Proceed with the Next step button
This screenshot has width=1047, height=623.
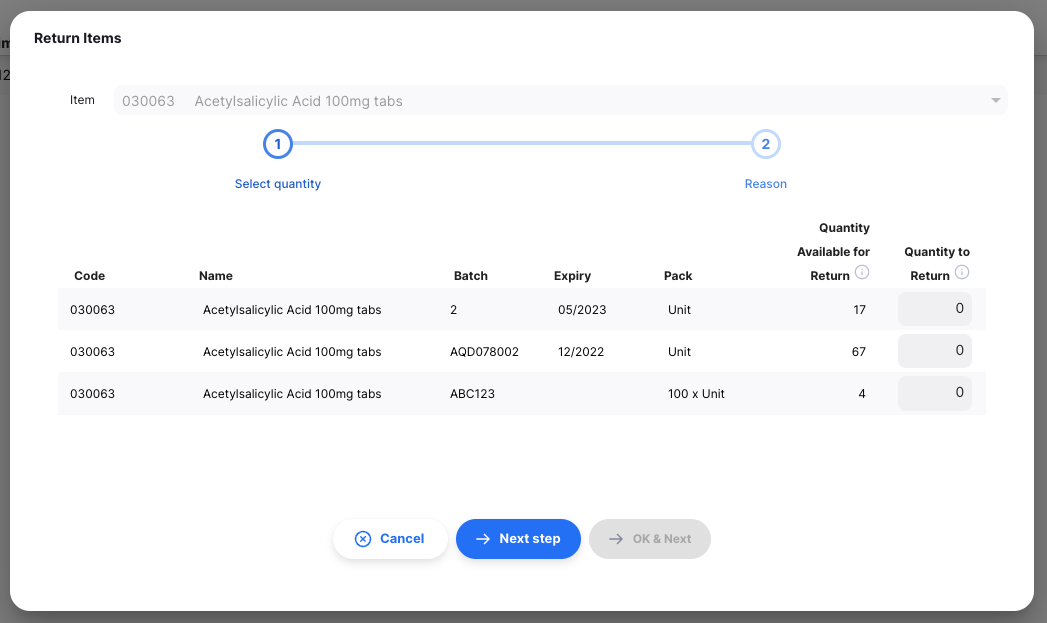point(518,539)
